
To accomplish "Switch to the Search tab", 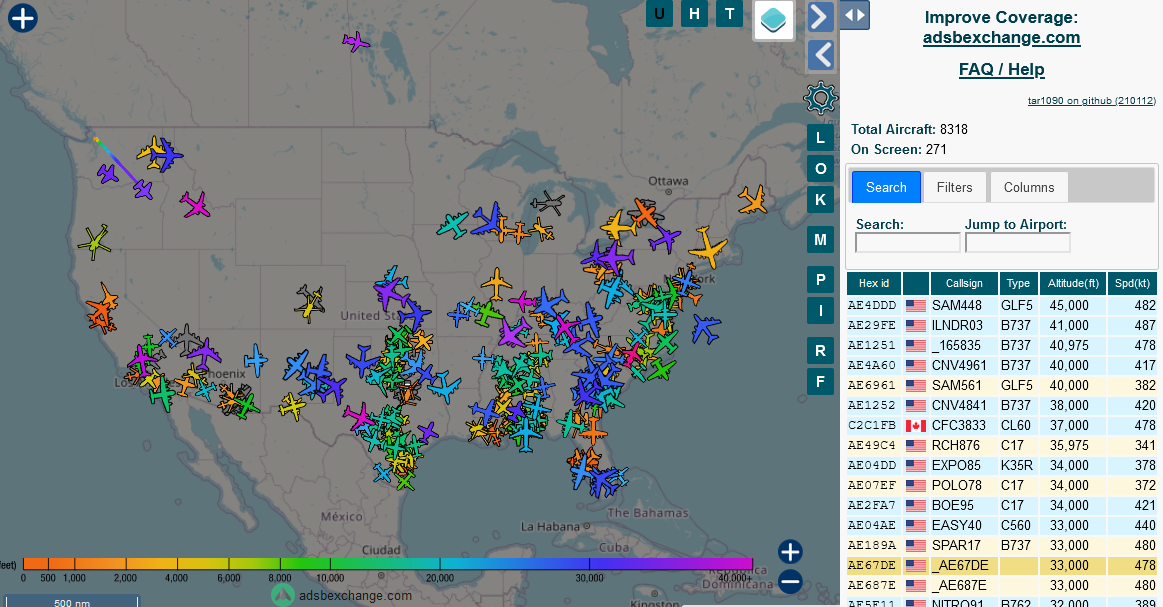I will [886, 187].
